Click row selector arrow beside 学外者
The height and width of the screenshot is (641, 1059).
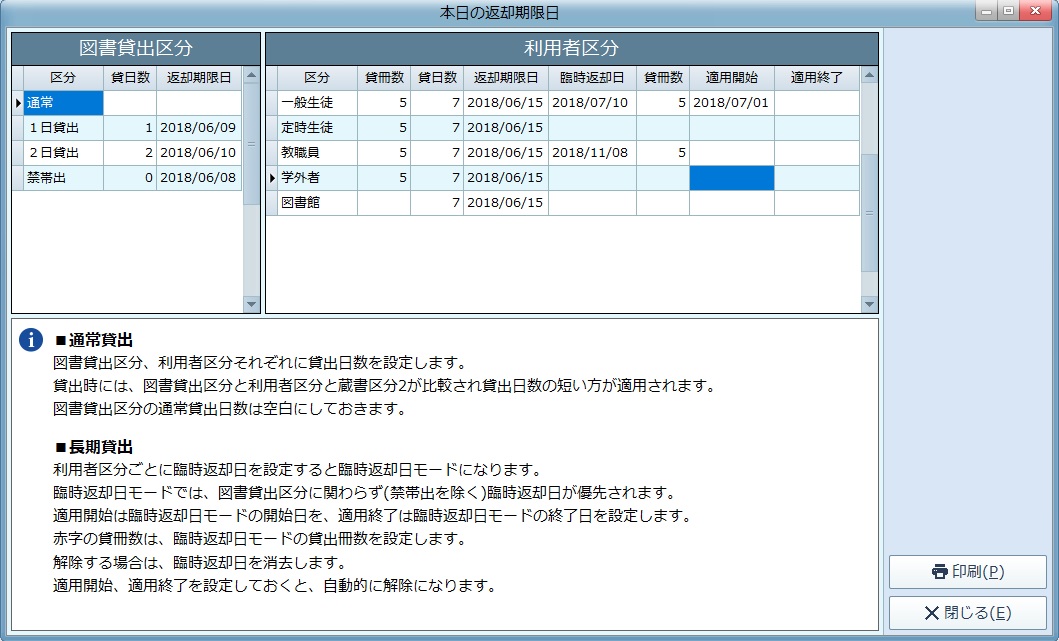(272, 178)
